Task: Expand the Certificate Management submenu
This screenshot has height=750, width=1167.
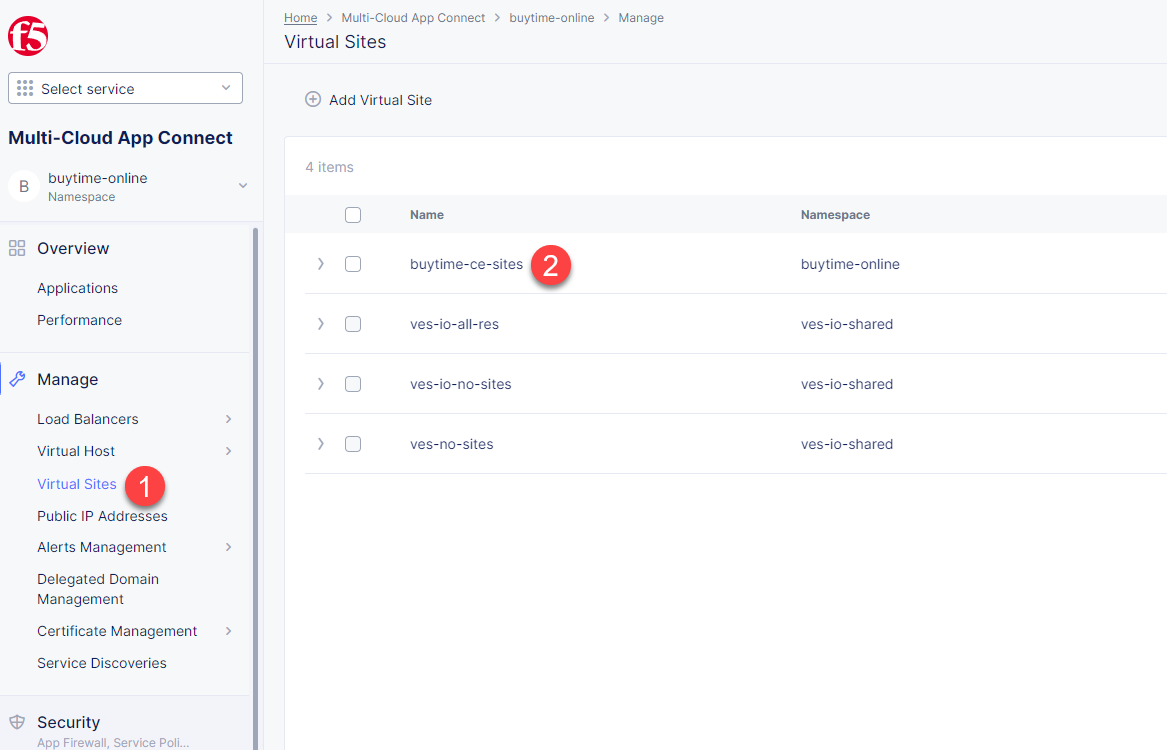Action: coord(228,631)
